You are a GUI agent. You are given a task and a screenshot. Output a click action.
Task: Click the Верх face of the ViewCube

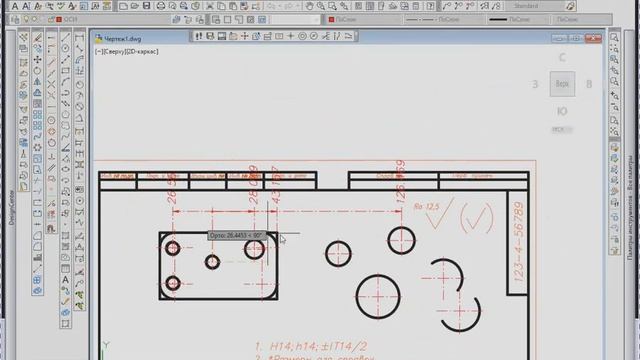tap(562, 84)
